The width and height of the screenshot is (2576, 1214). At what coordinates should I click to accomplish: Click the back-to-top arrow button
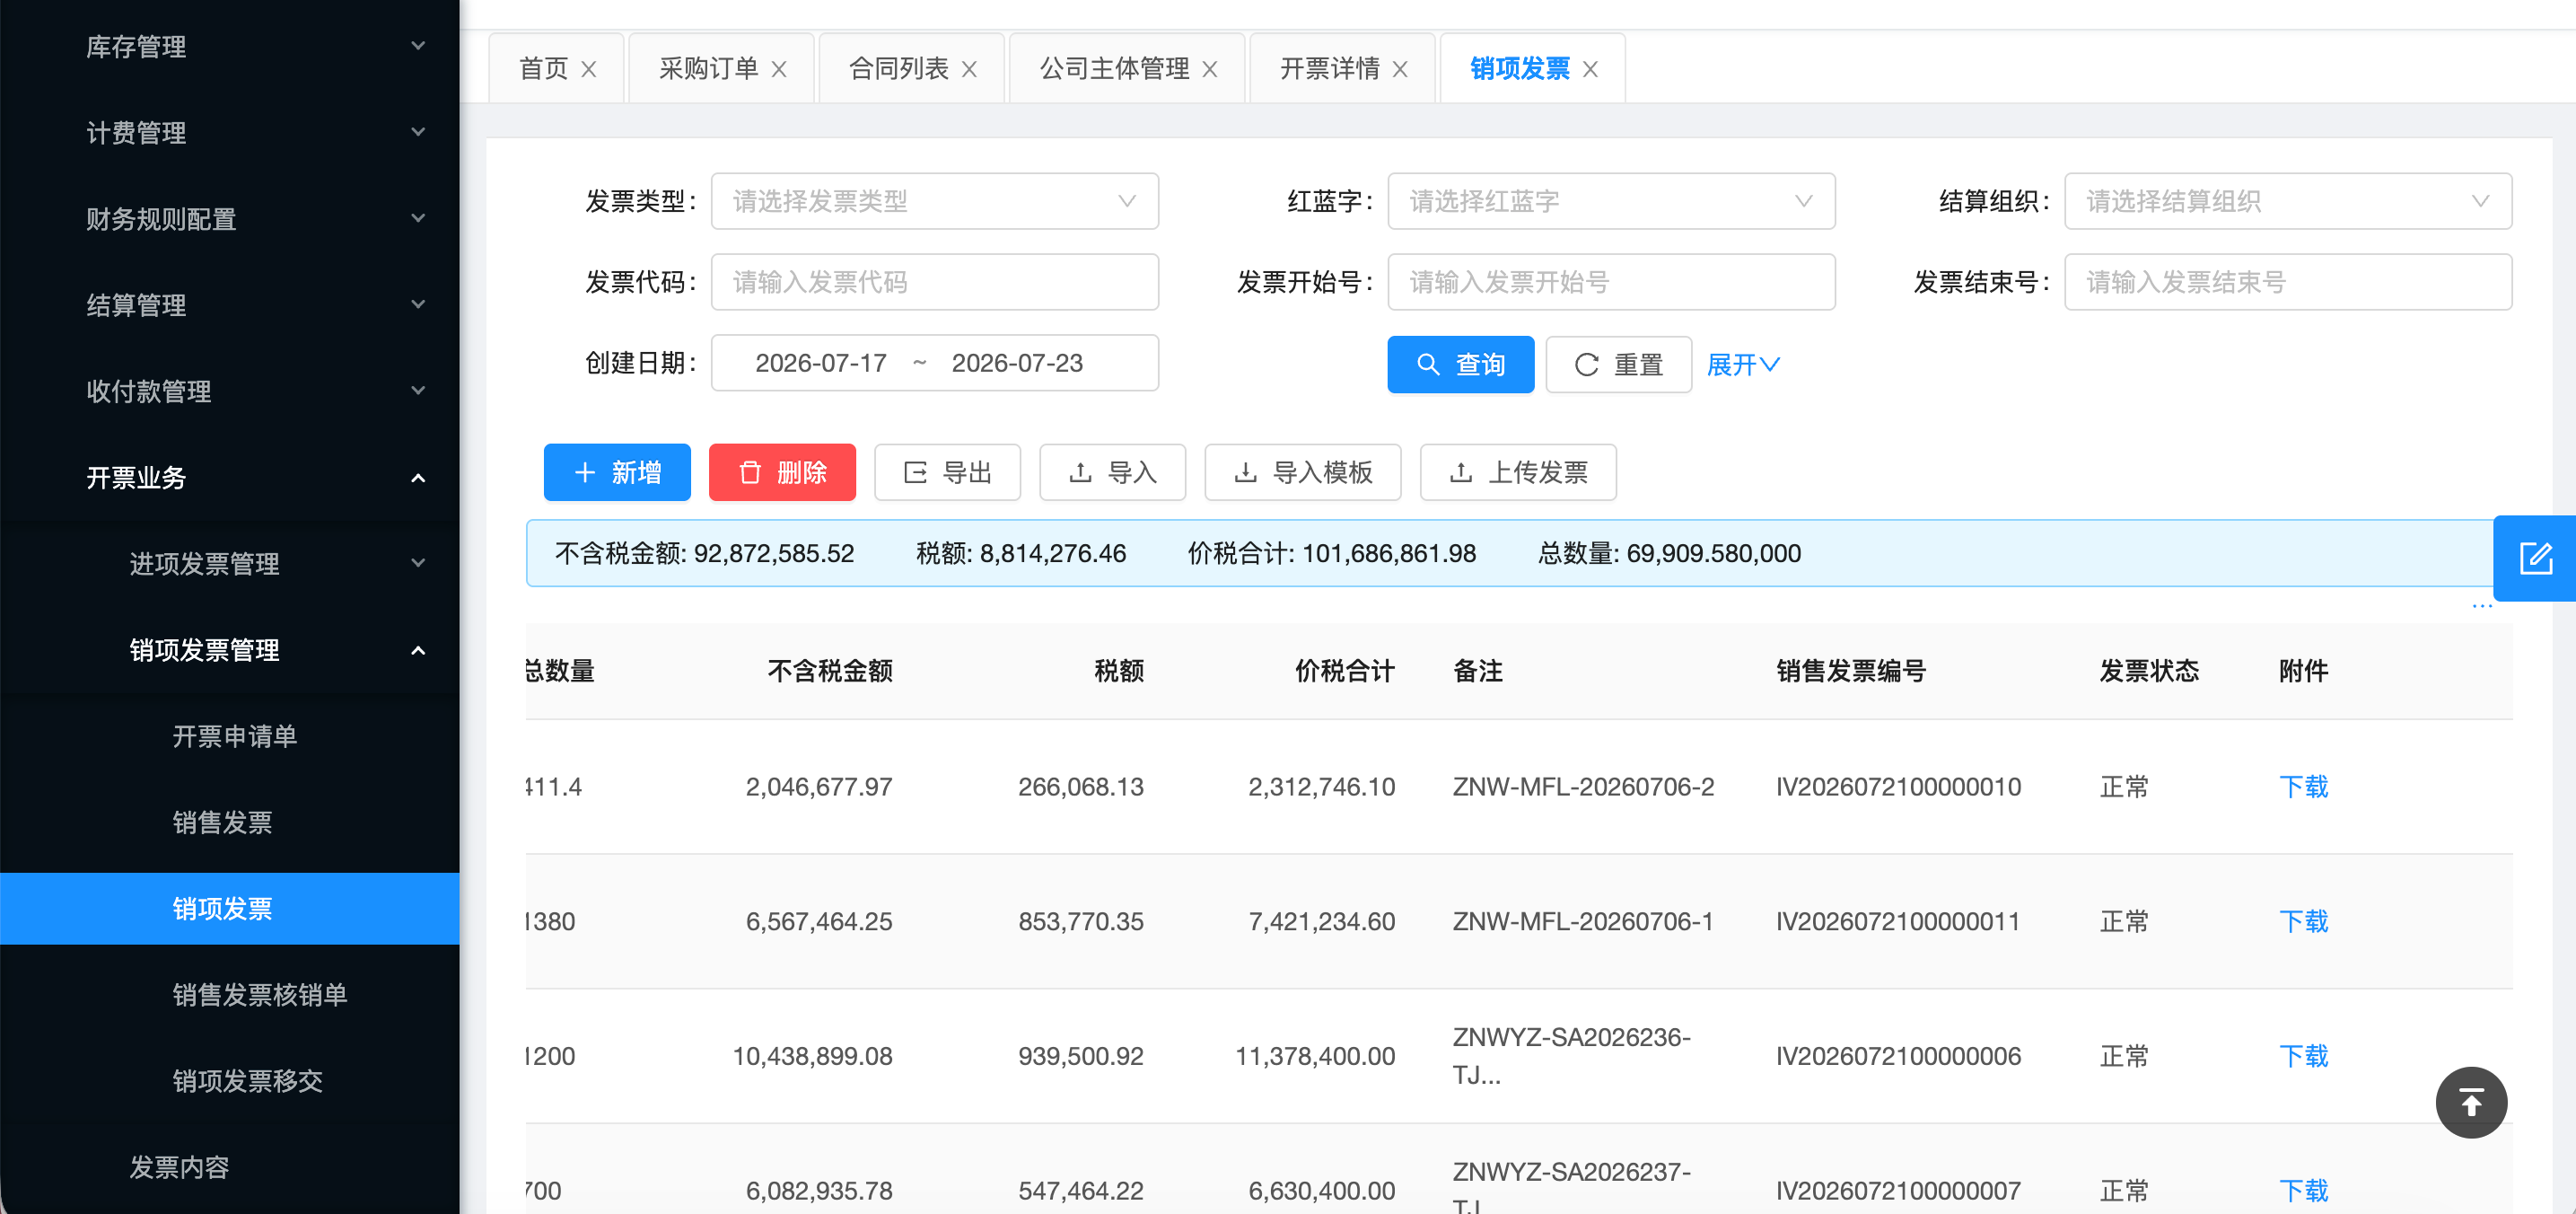(x=2471, y=1102)
